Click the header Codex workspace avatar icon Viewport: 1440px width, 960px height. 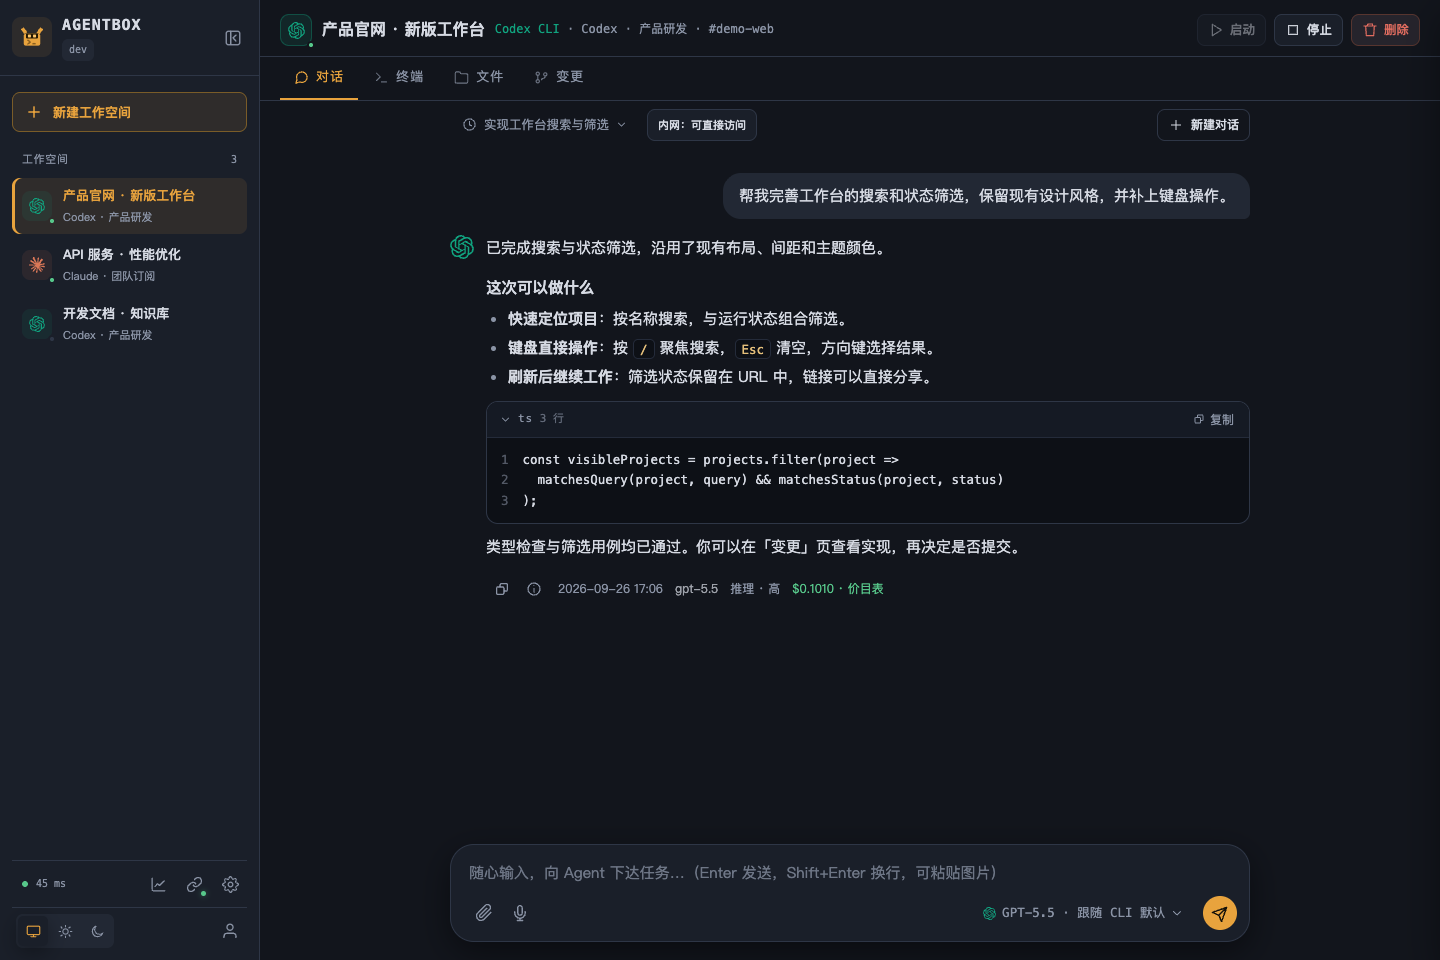pos(296,30)
